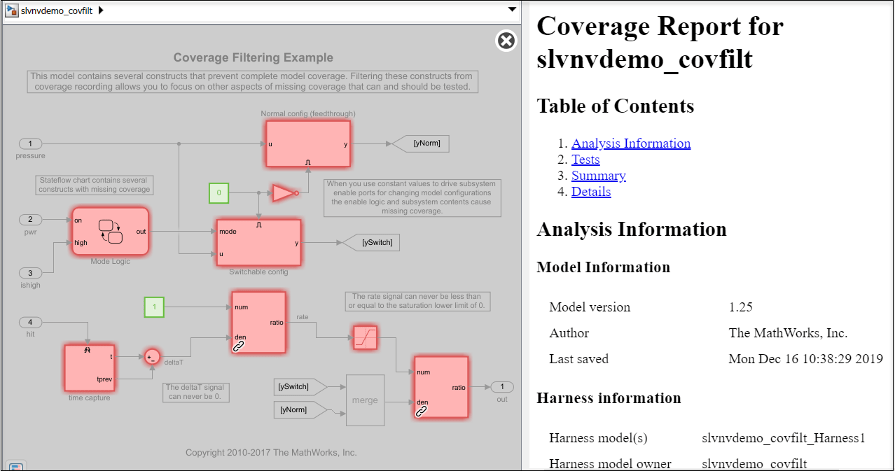The height and width of the screenshot is (471, 895).
Task: Select the Mode Logic Stateflow chart block
Action: coord(110,231)
